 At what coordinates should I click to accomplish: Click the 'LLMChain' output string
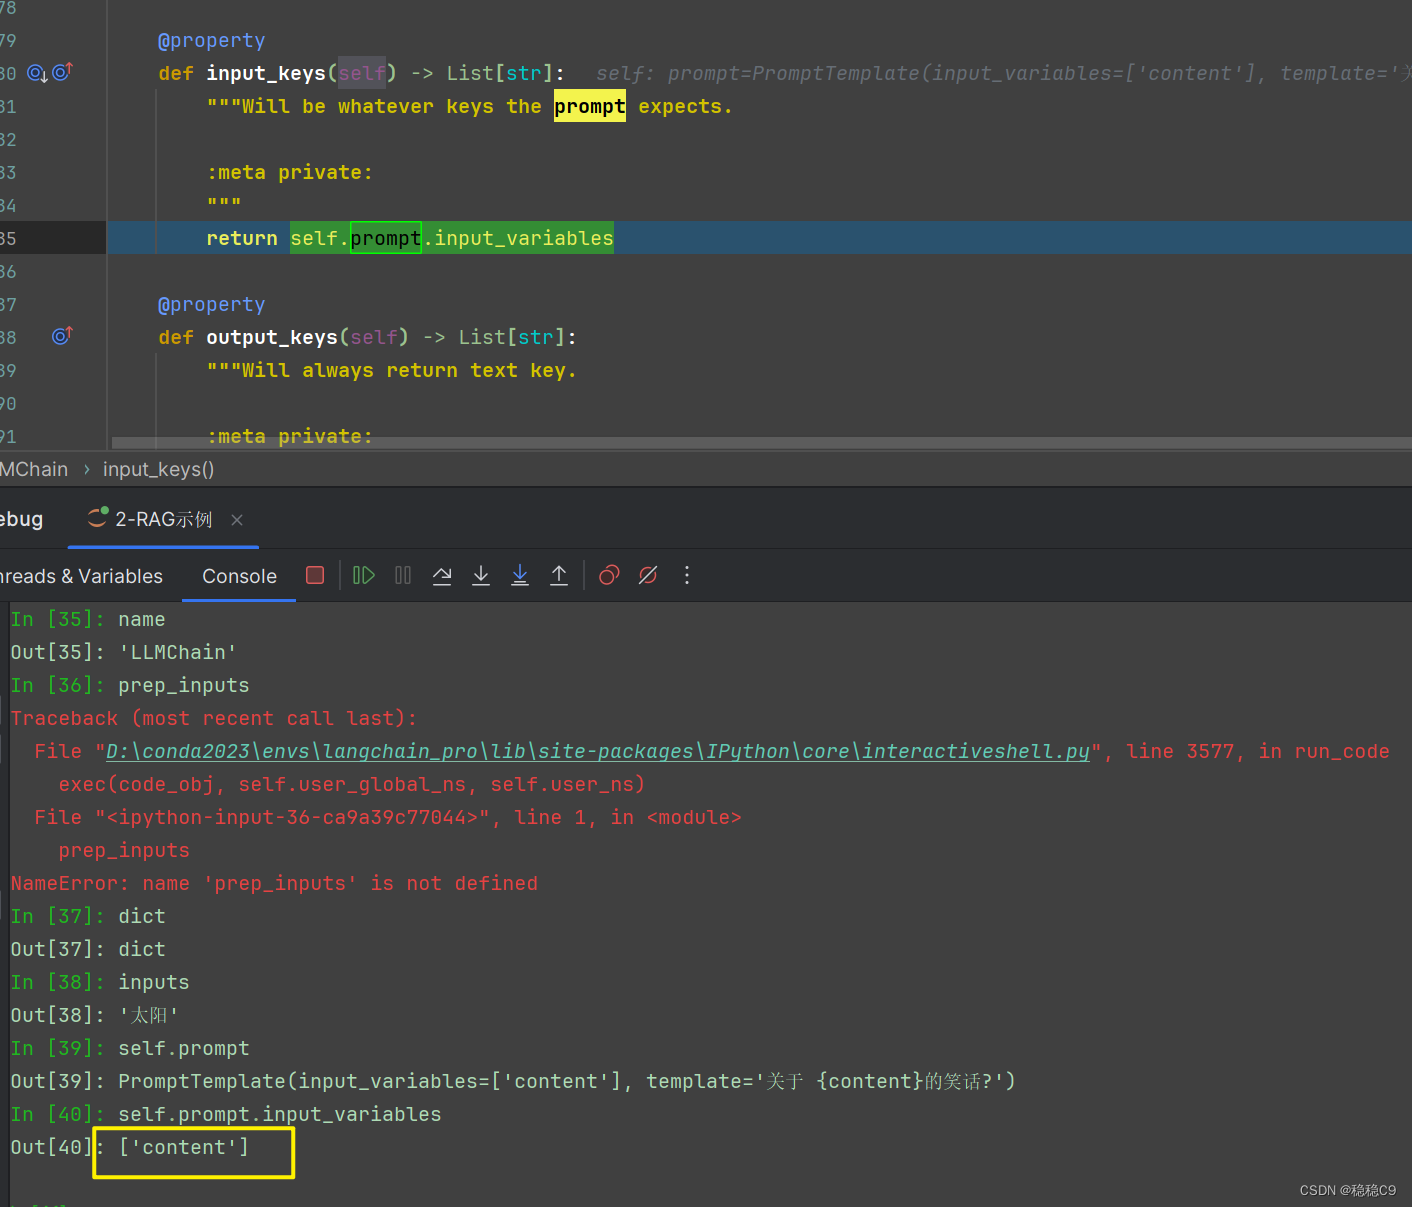(178, 652)
